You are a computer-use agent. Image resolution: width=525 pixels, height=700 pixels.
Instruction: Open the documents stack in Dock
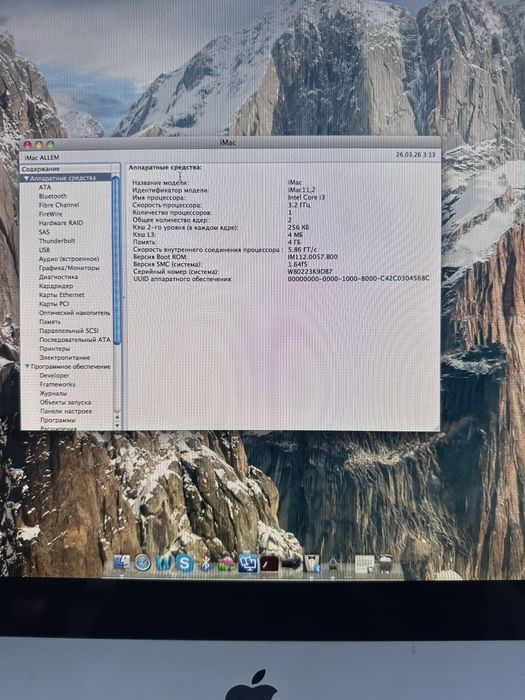(364, 564)
